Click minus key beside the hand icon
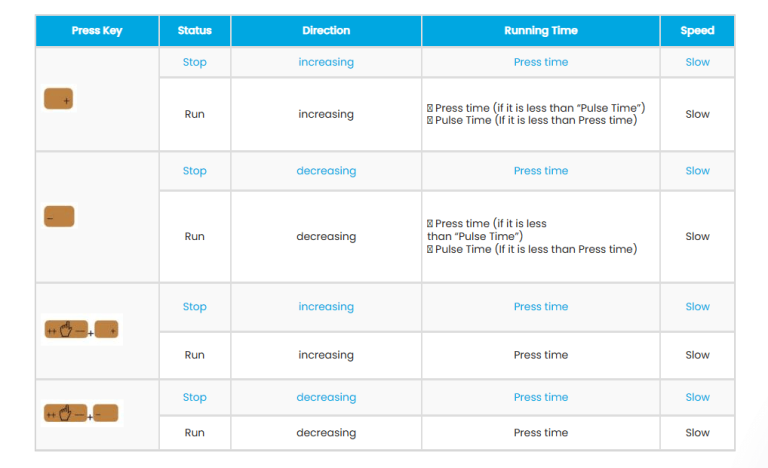 coord(106,413)
